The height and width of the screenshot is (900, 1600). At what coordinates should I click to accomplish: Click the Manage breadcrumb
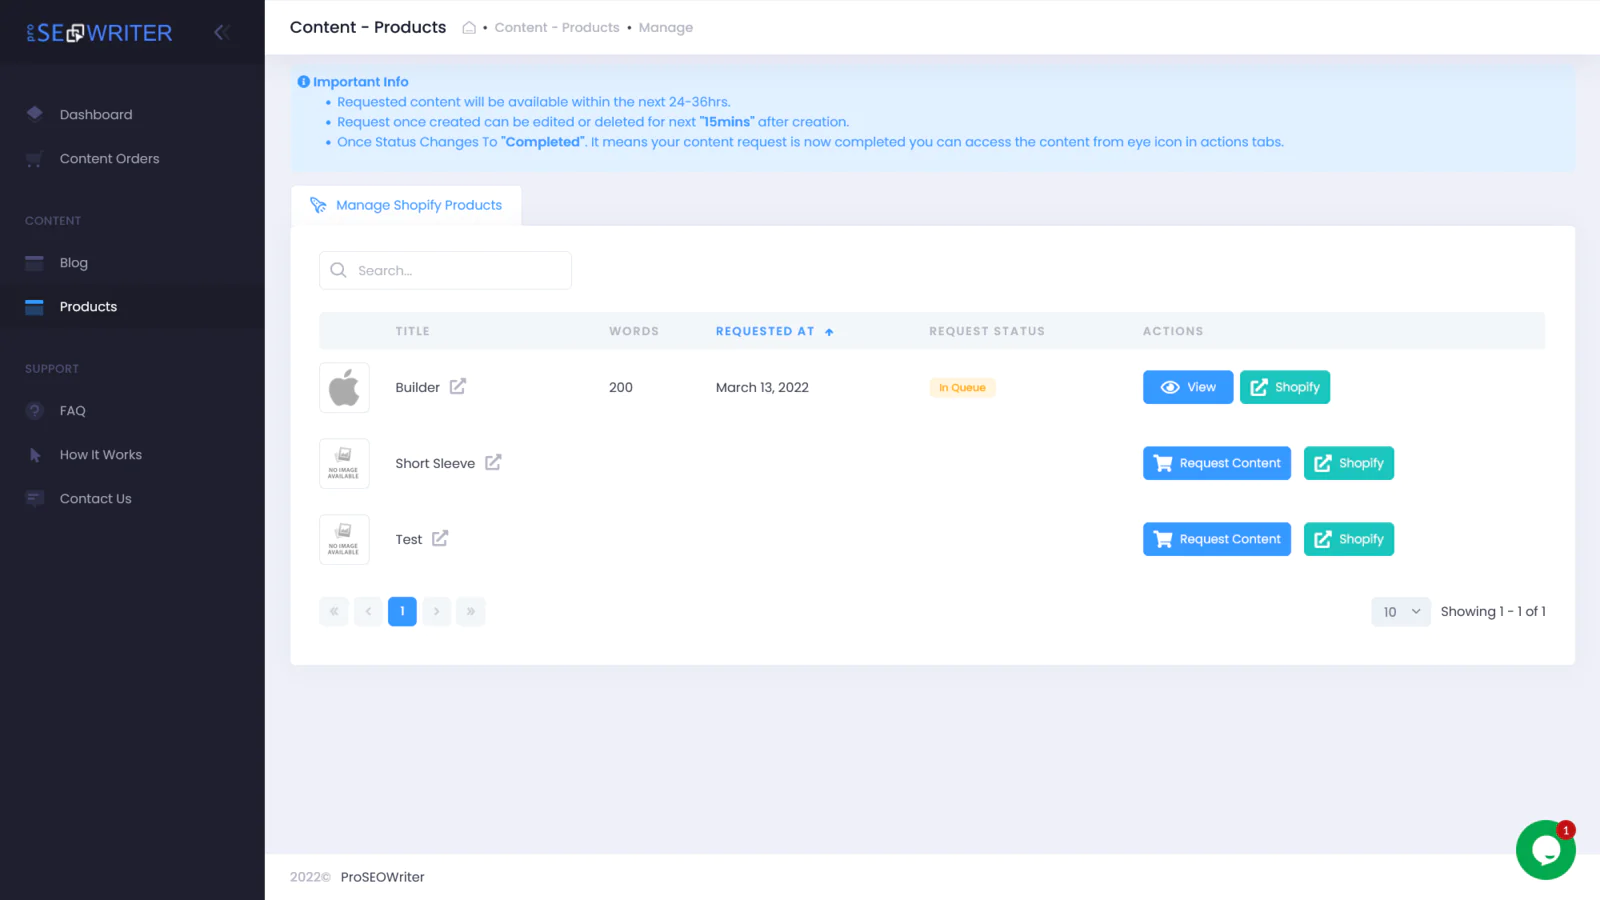coord(666,27)
